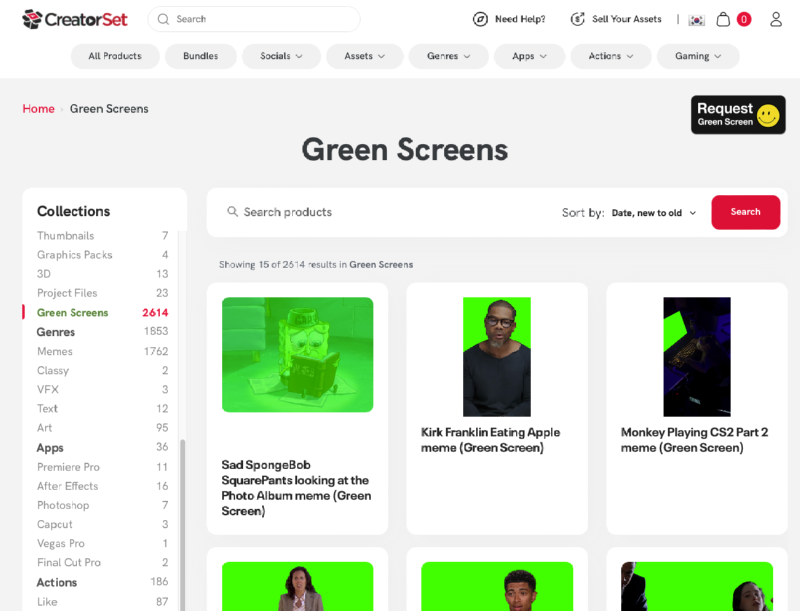Viewport: 800px width, 611px height.
Task: Expand the Actions dropdown in navigation
Action: tap(611, 56)
